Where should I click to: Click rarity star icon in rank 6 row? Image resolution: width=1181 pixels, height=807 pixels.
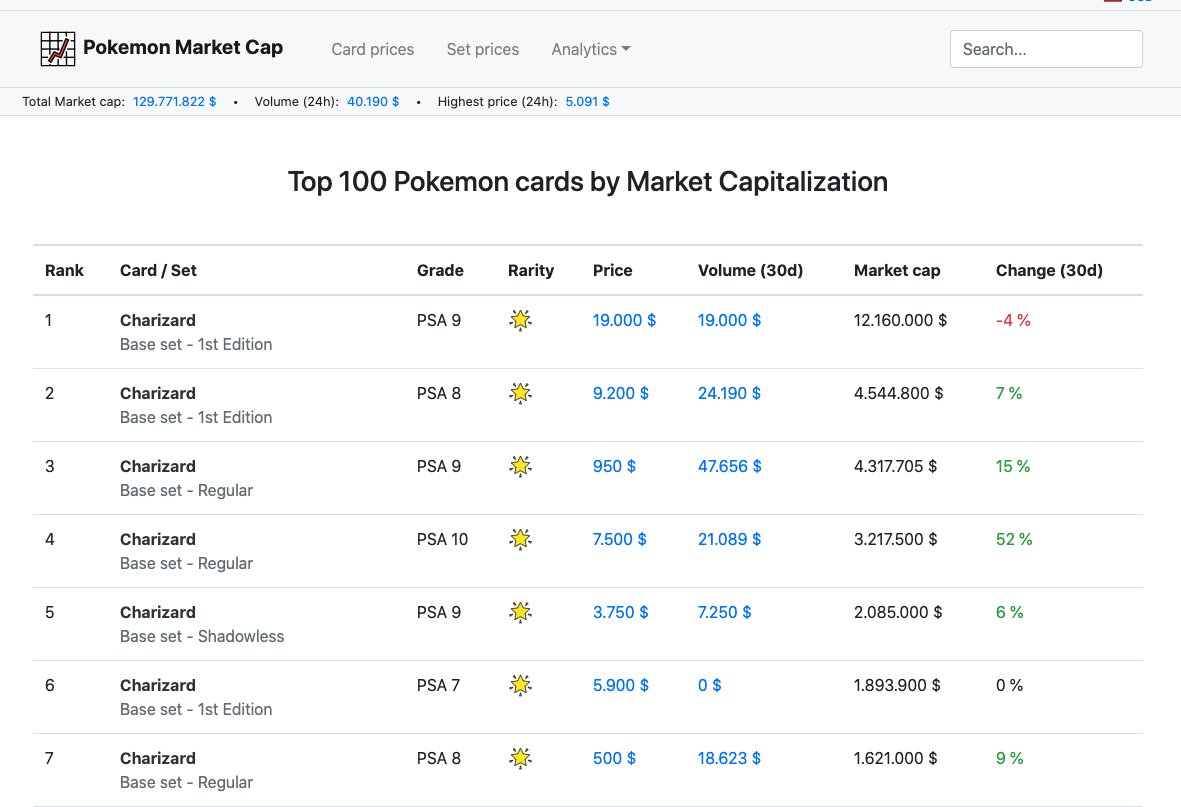(x=520, y=685)
